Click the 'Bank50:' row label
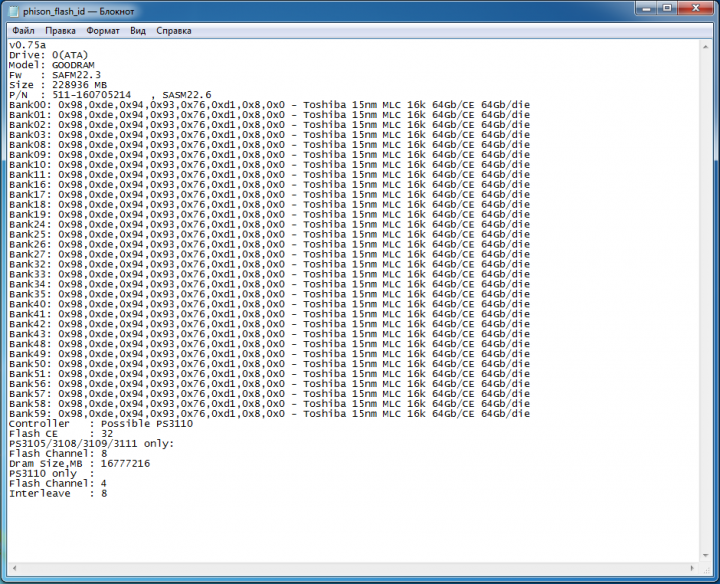 [x=30, y=364]
